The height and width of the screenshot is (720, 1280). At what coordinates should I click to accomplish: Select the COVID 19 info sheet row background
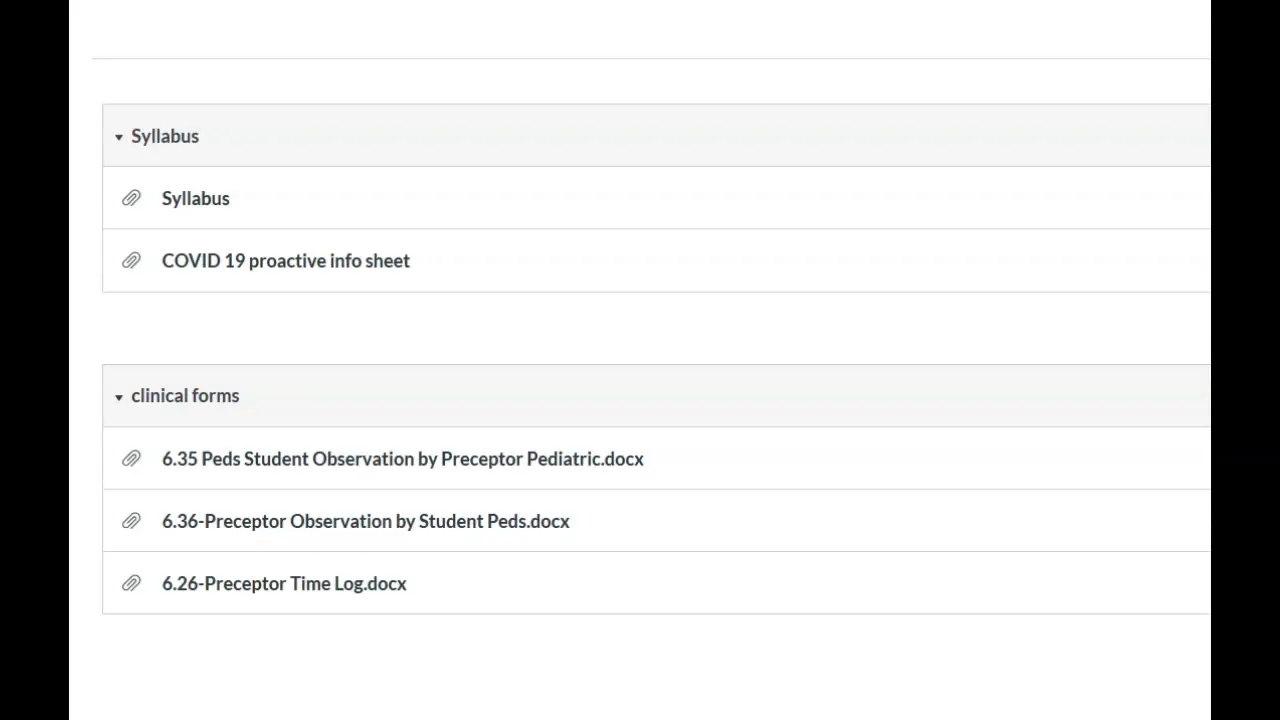click(800, 261)
